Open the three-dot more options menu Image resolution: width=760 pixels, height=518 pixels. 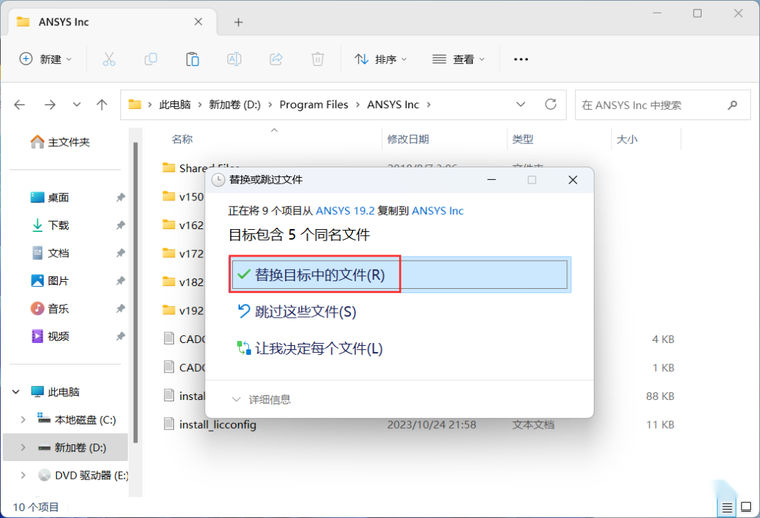point(521,59)
